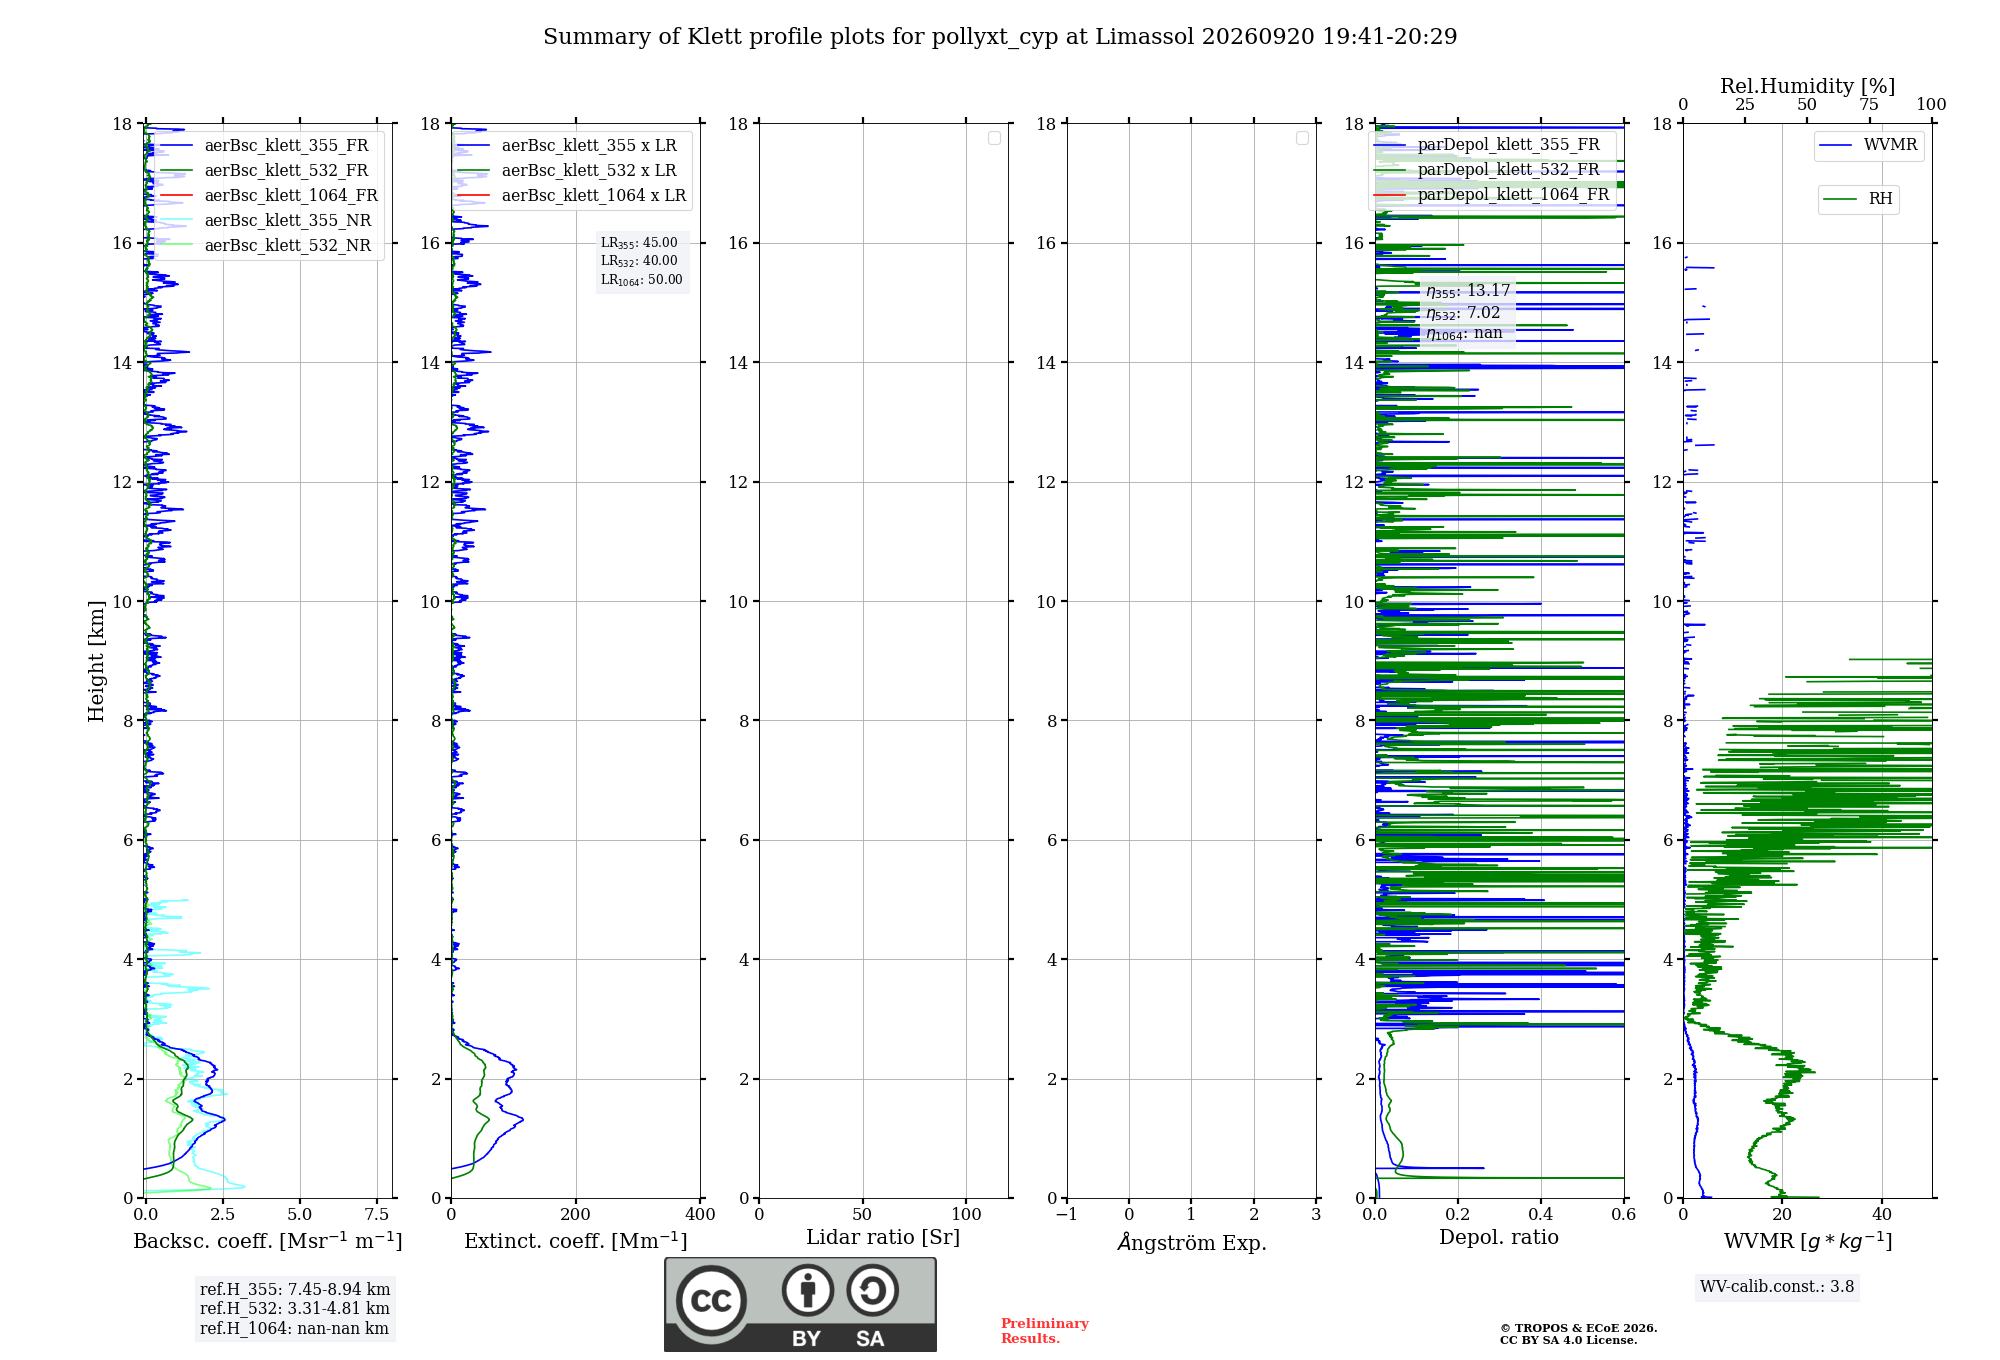The height and width of the screenshot is (1360, 2000).
Task: Click the WVMR legend entry
Action: point(1868,145)
